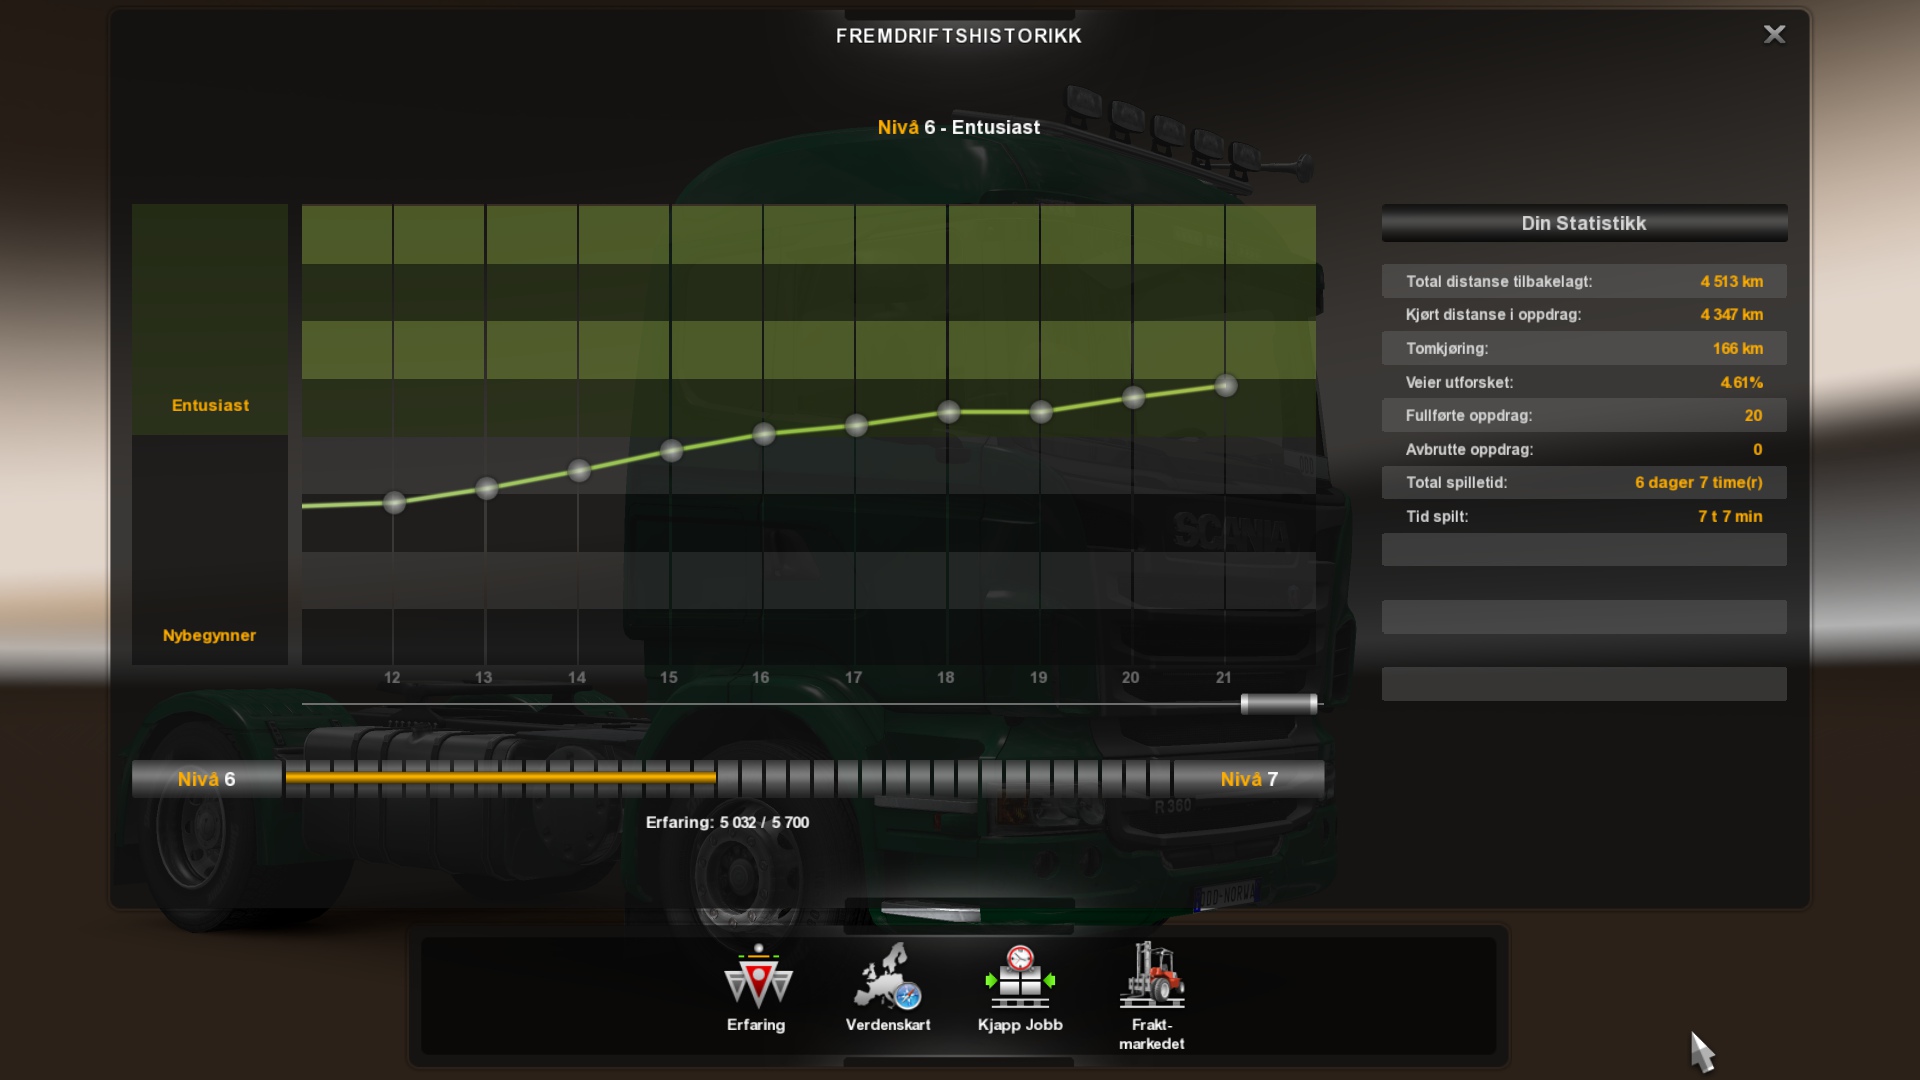Click the Nivå 7 label on progress bar
The width and height of the screenshot is (1920, 1080).
[1249, 779]
